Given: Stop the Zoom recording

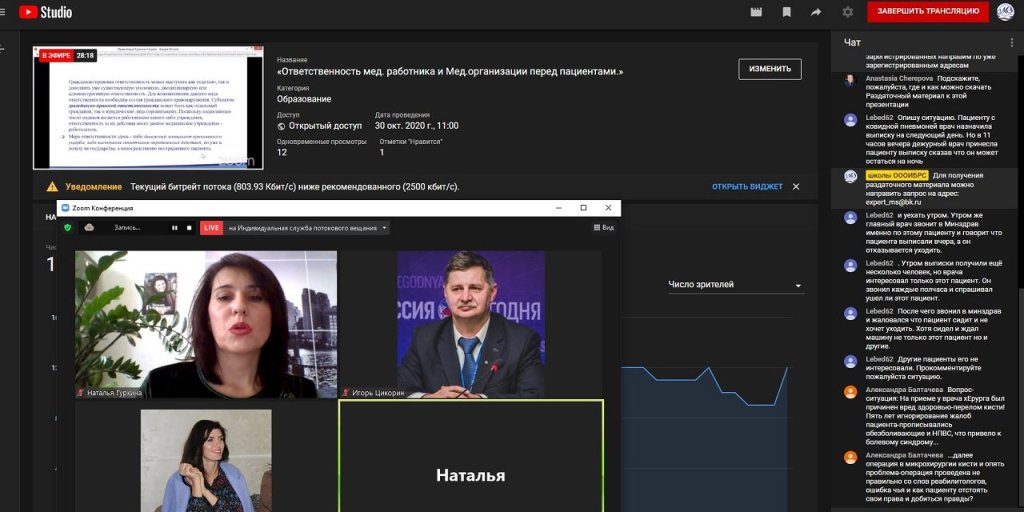Looking at the screenshot, I should (188, 228).
